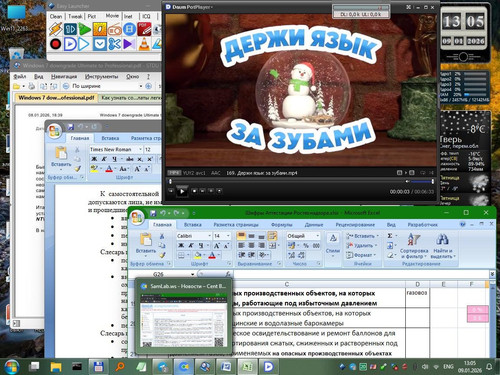Click the Save icon in Excel quick access
Viewport: 500px width, 375px height.
[153, 213]
